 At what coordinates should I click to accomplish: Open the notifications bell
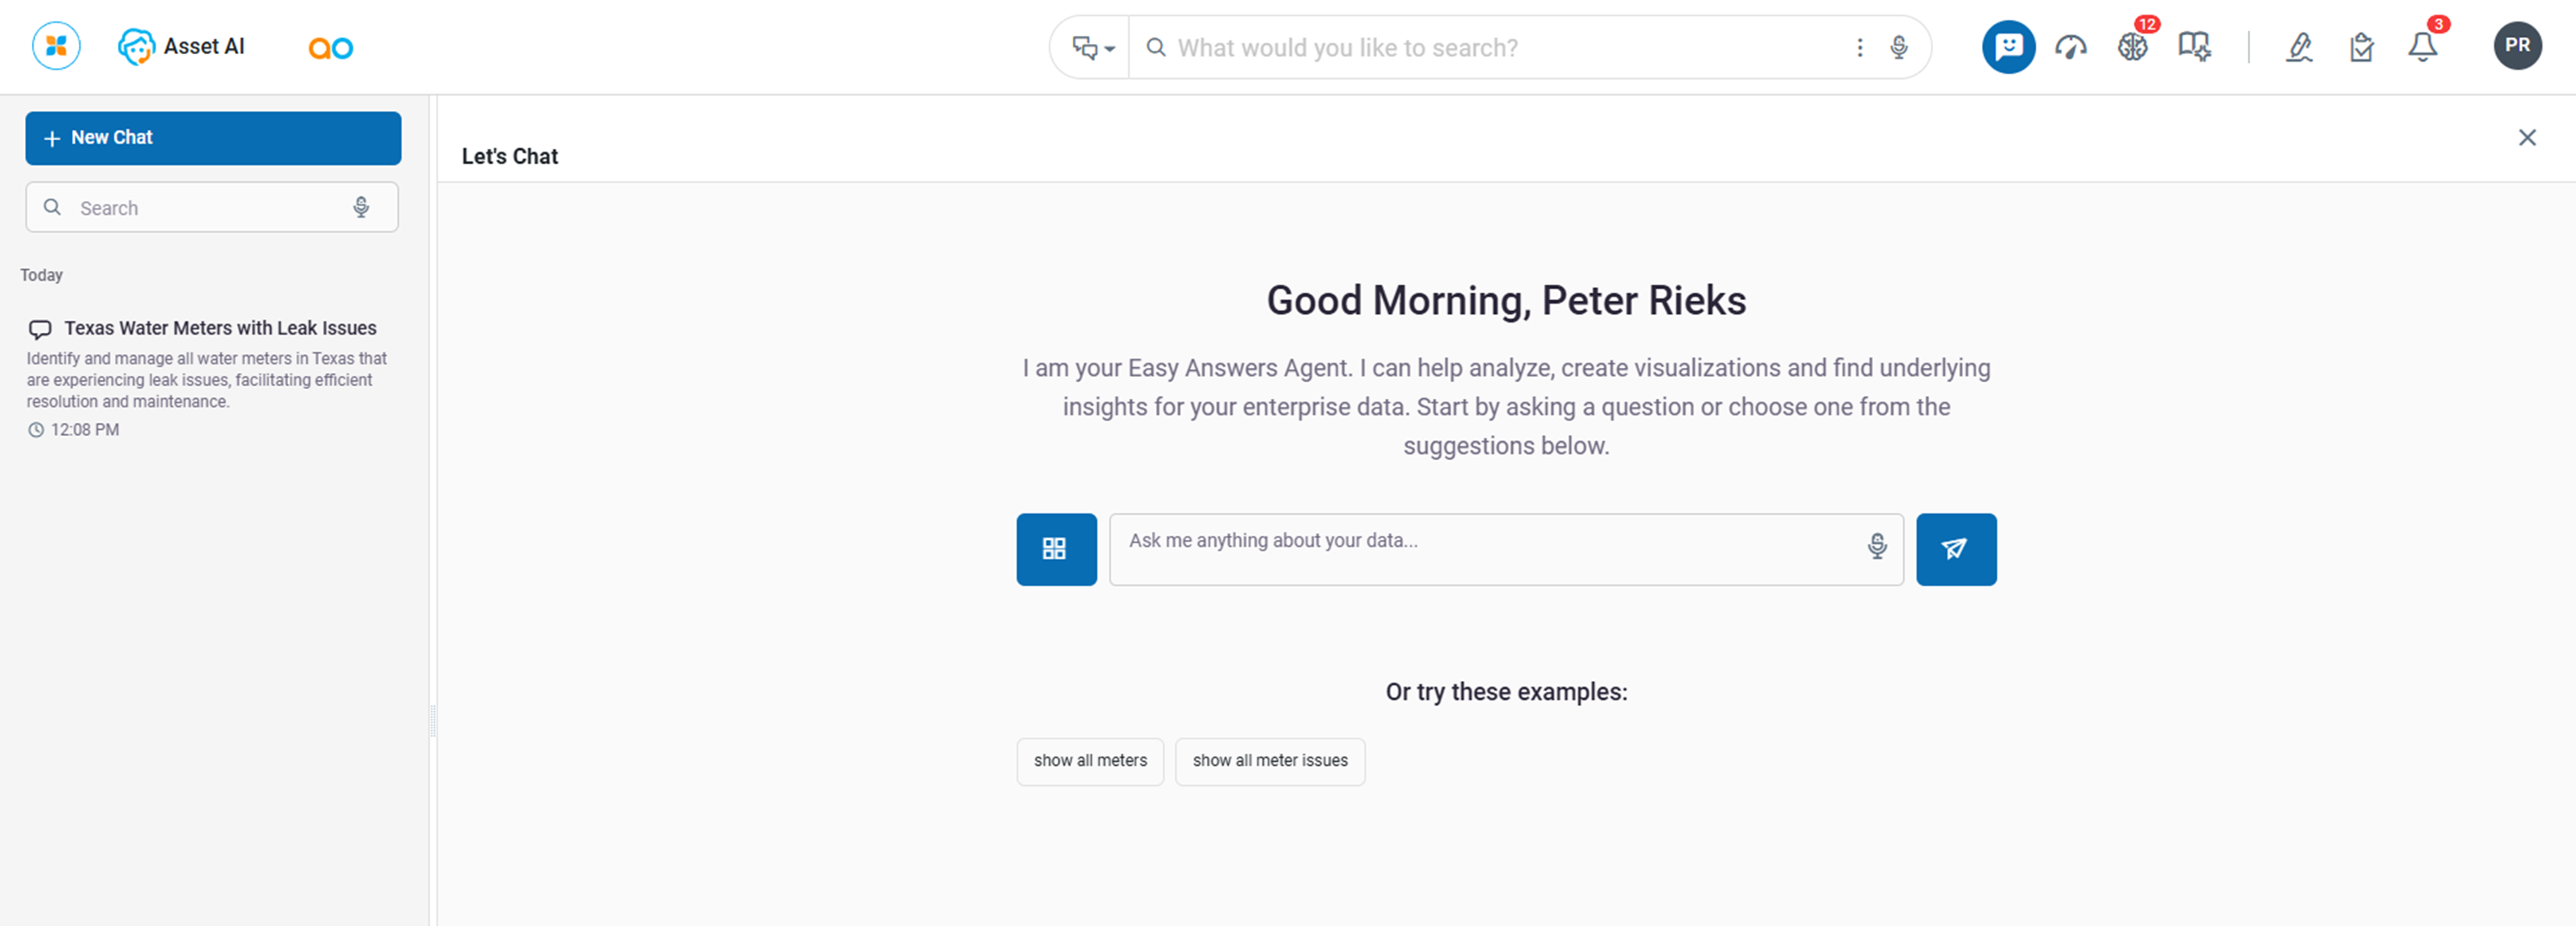[2422, 46]
